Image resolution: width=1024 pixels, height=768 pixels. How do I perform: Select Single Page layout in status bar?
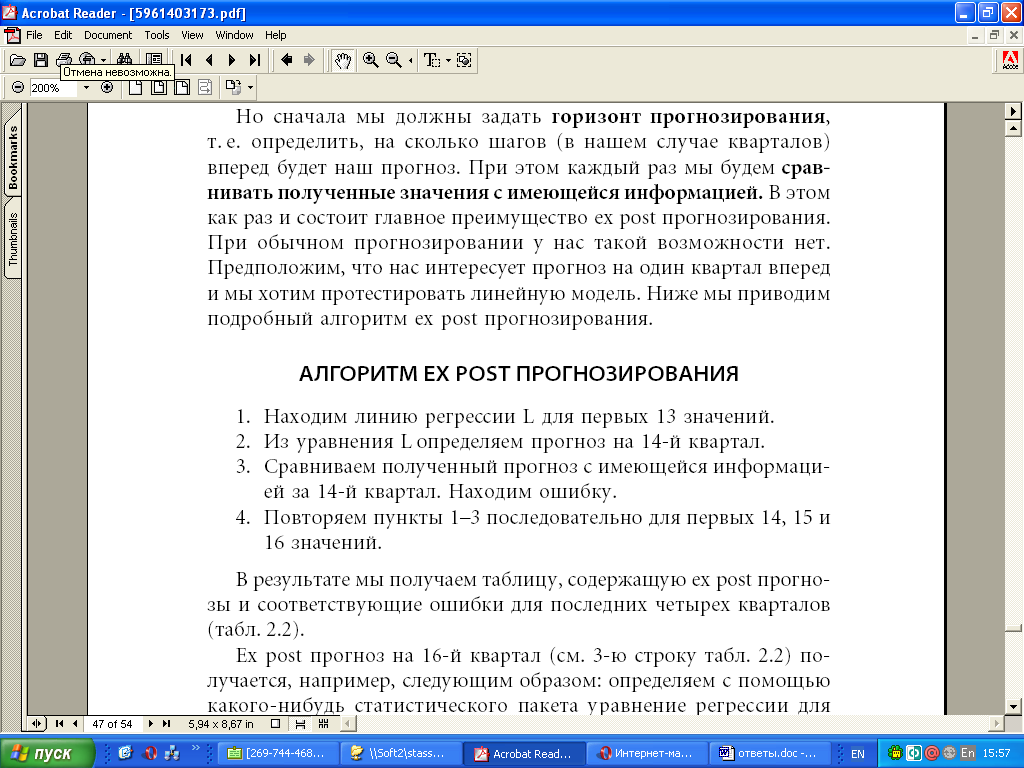tap(276, 724)
